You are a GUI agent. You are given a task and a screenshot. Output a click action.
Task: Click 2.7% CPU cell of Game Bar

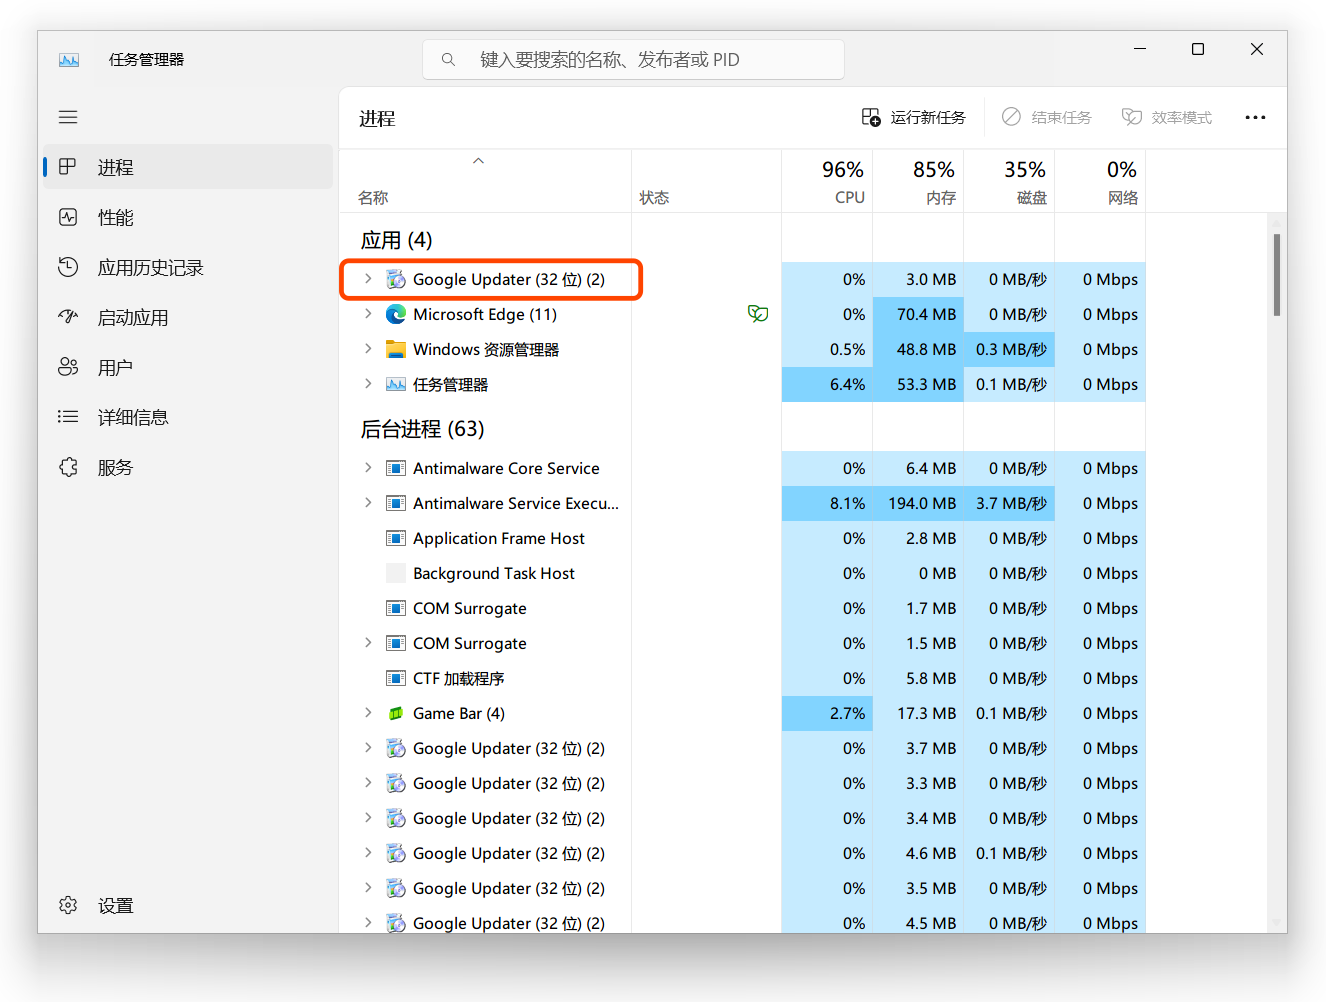click(827, 713)
